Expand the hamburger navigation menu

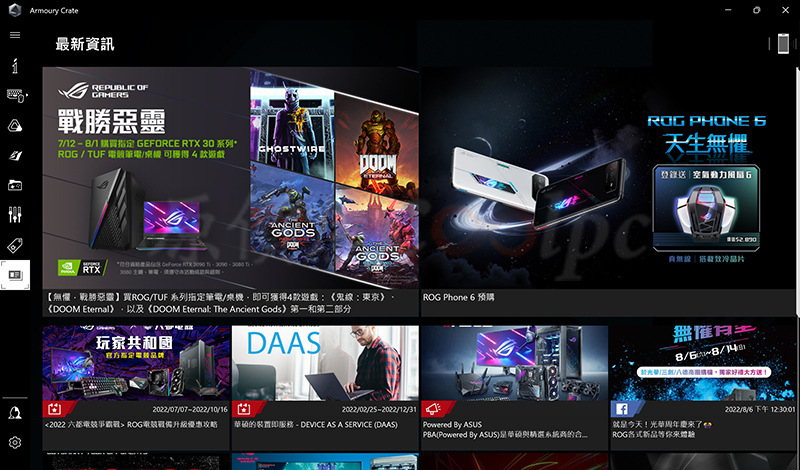(x=15, y=35)
